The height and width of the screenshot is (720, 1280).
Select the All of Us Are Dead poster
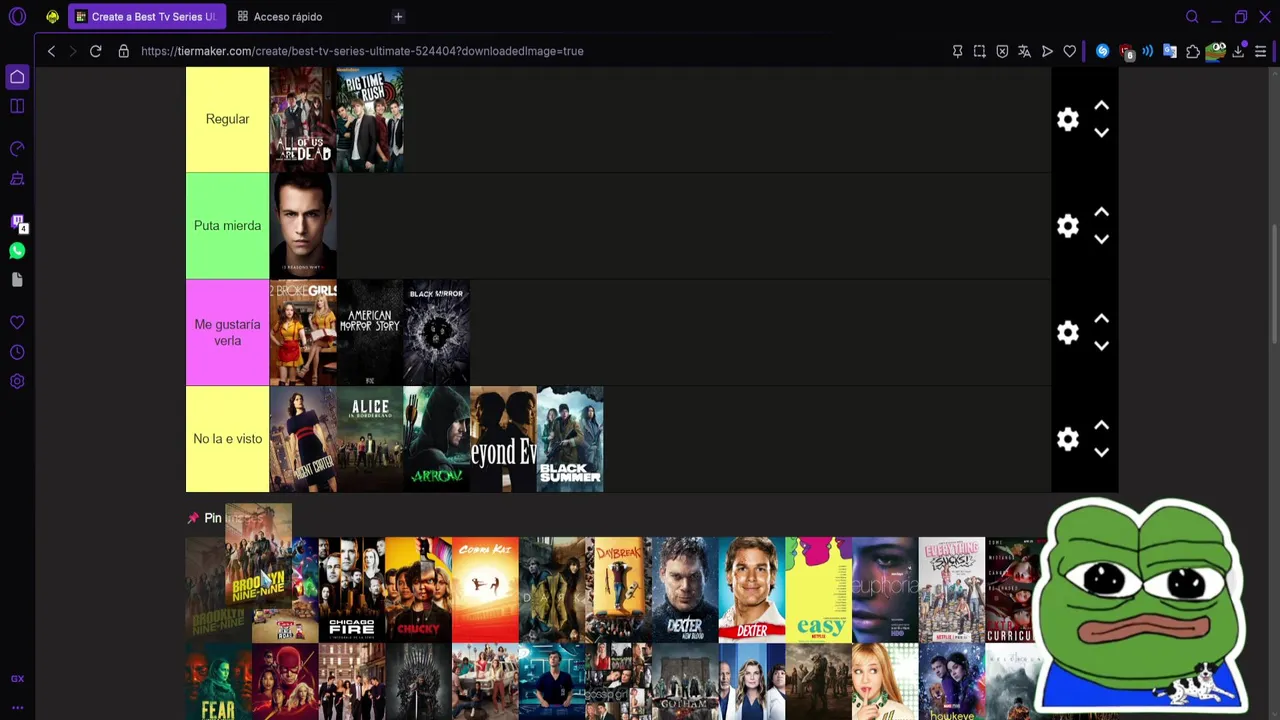click(x=303, y=119)
